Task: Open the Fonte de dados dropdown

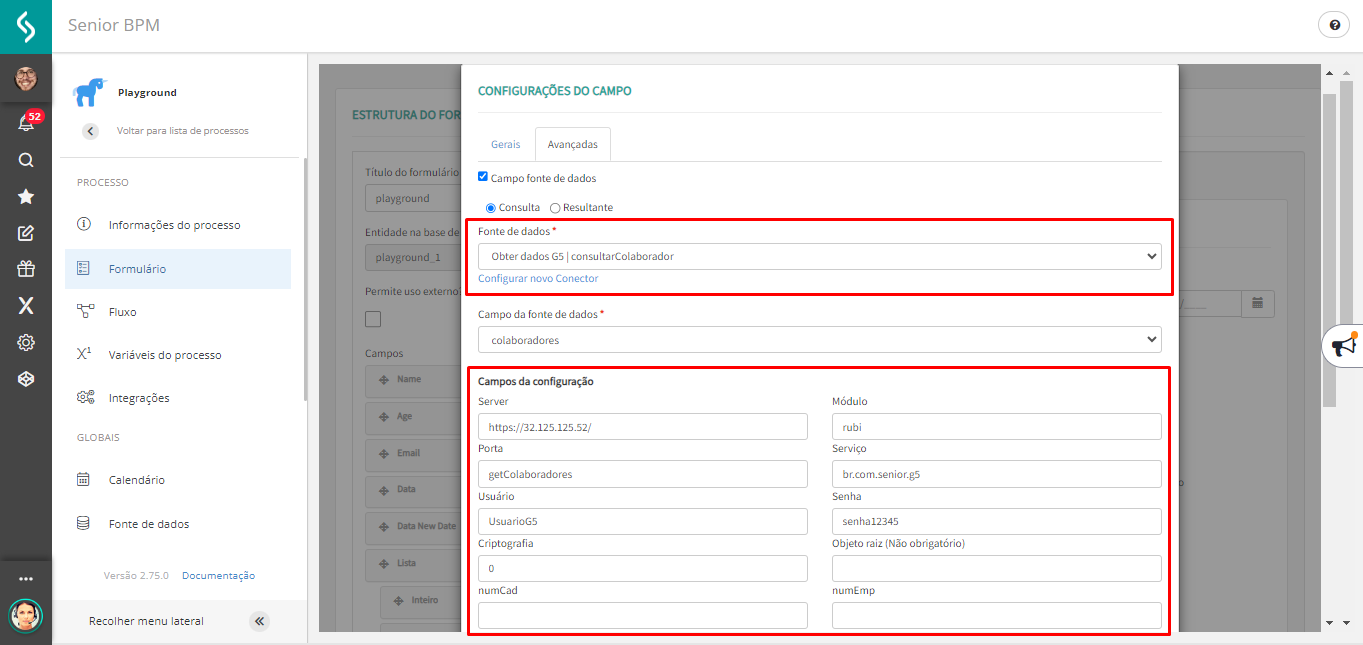Action: (819, 256)
